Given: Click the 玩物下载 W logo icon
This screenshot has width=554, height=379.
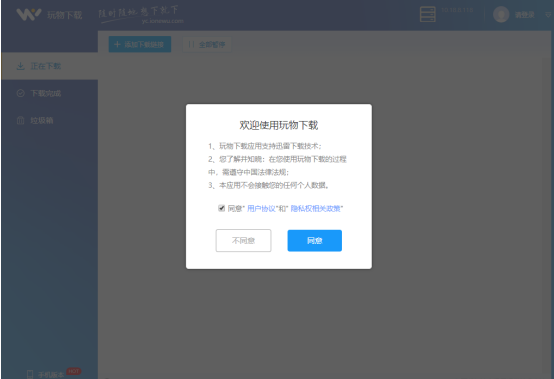Looking at the screenshot, I should [x=29, y=14].
